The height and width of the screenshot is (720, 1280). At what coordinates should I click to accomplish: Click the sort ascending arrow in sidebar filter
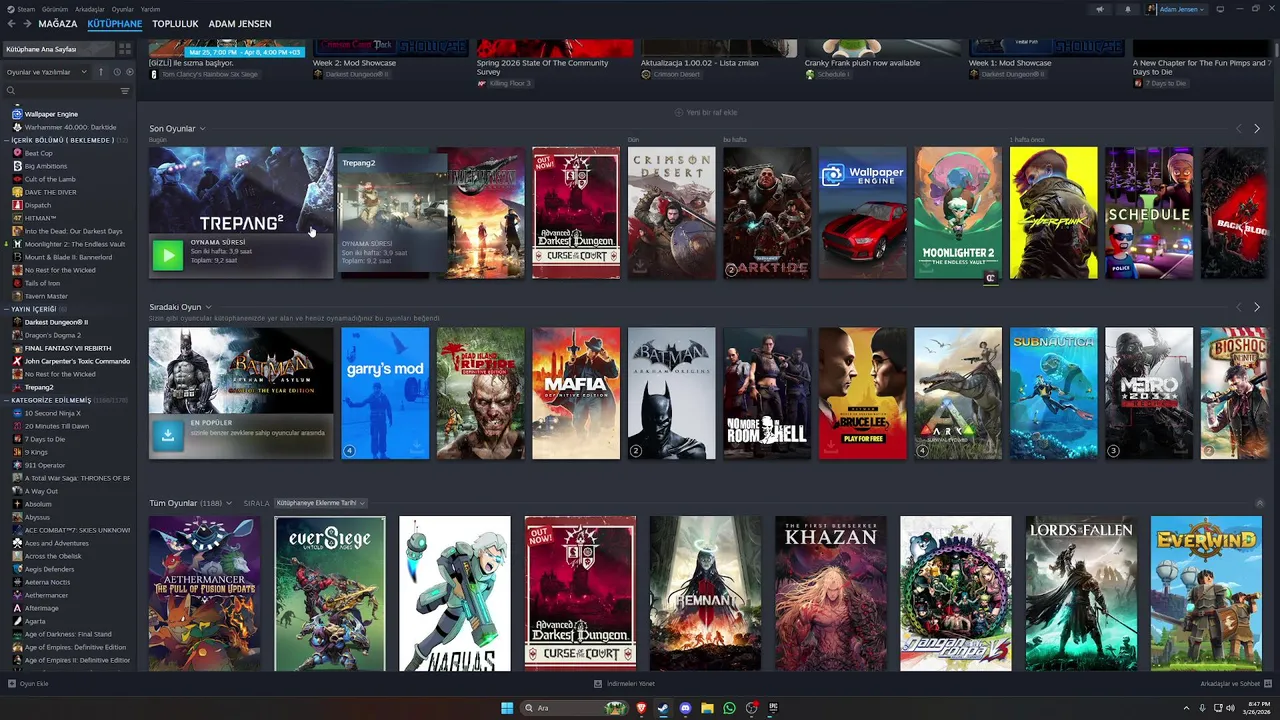pos(100,72)
